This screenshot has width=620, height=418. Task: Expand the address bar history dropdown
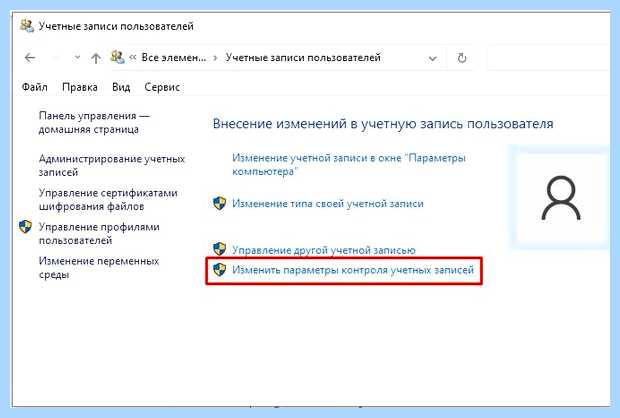433,59
